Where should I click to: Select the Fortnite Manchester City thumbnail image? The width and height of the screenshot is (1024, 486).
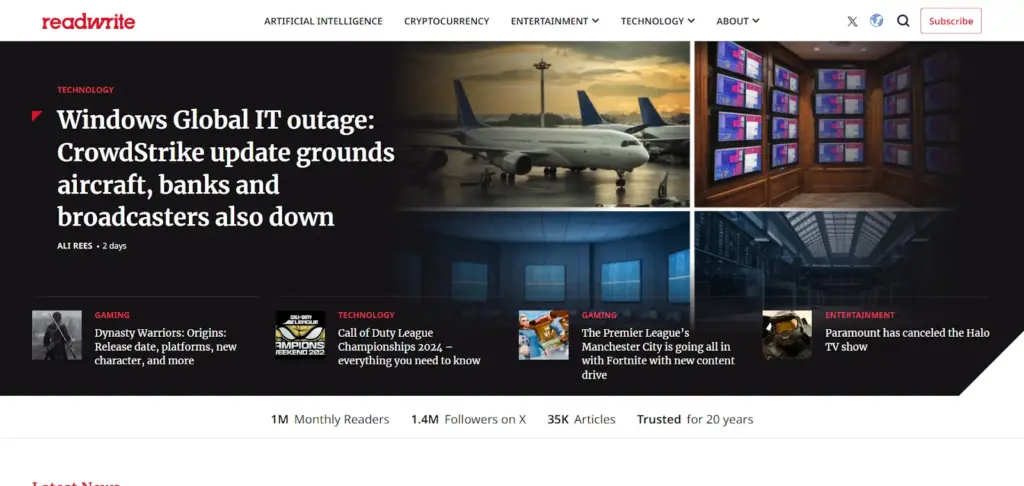click(x=543, y=335)
